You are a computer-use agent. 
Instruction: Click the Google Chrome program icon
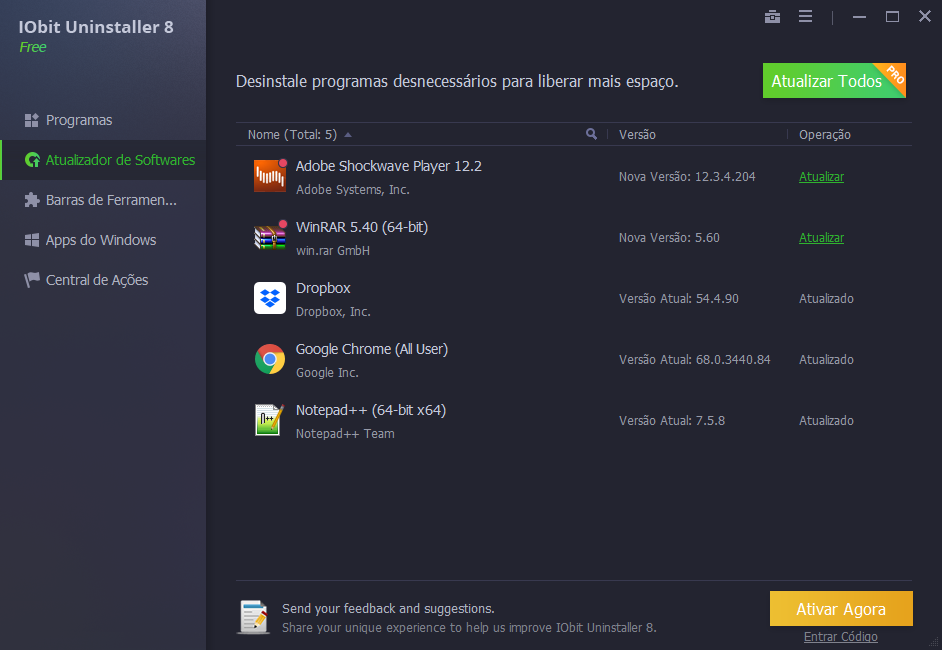tap(270, 359)
